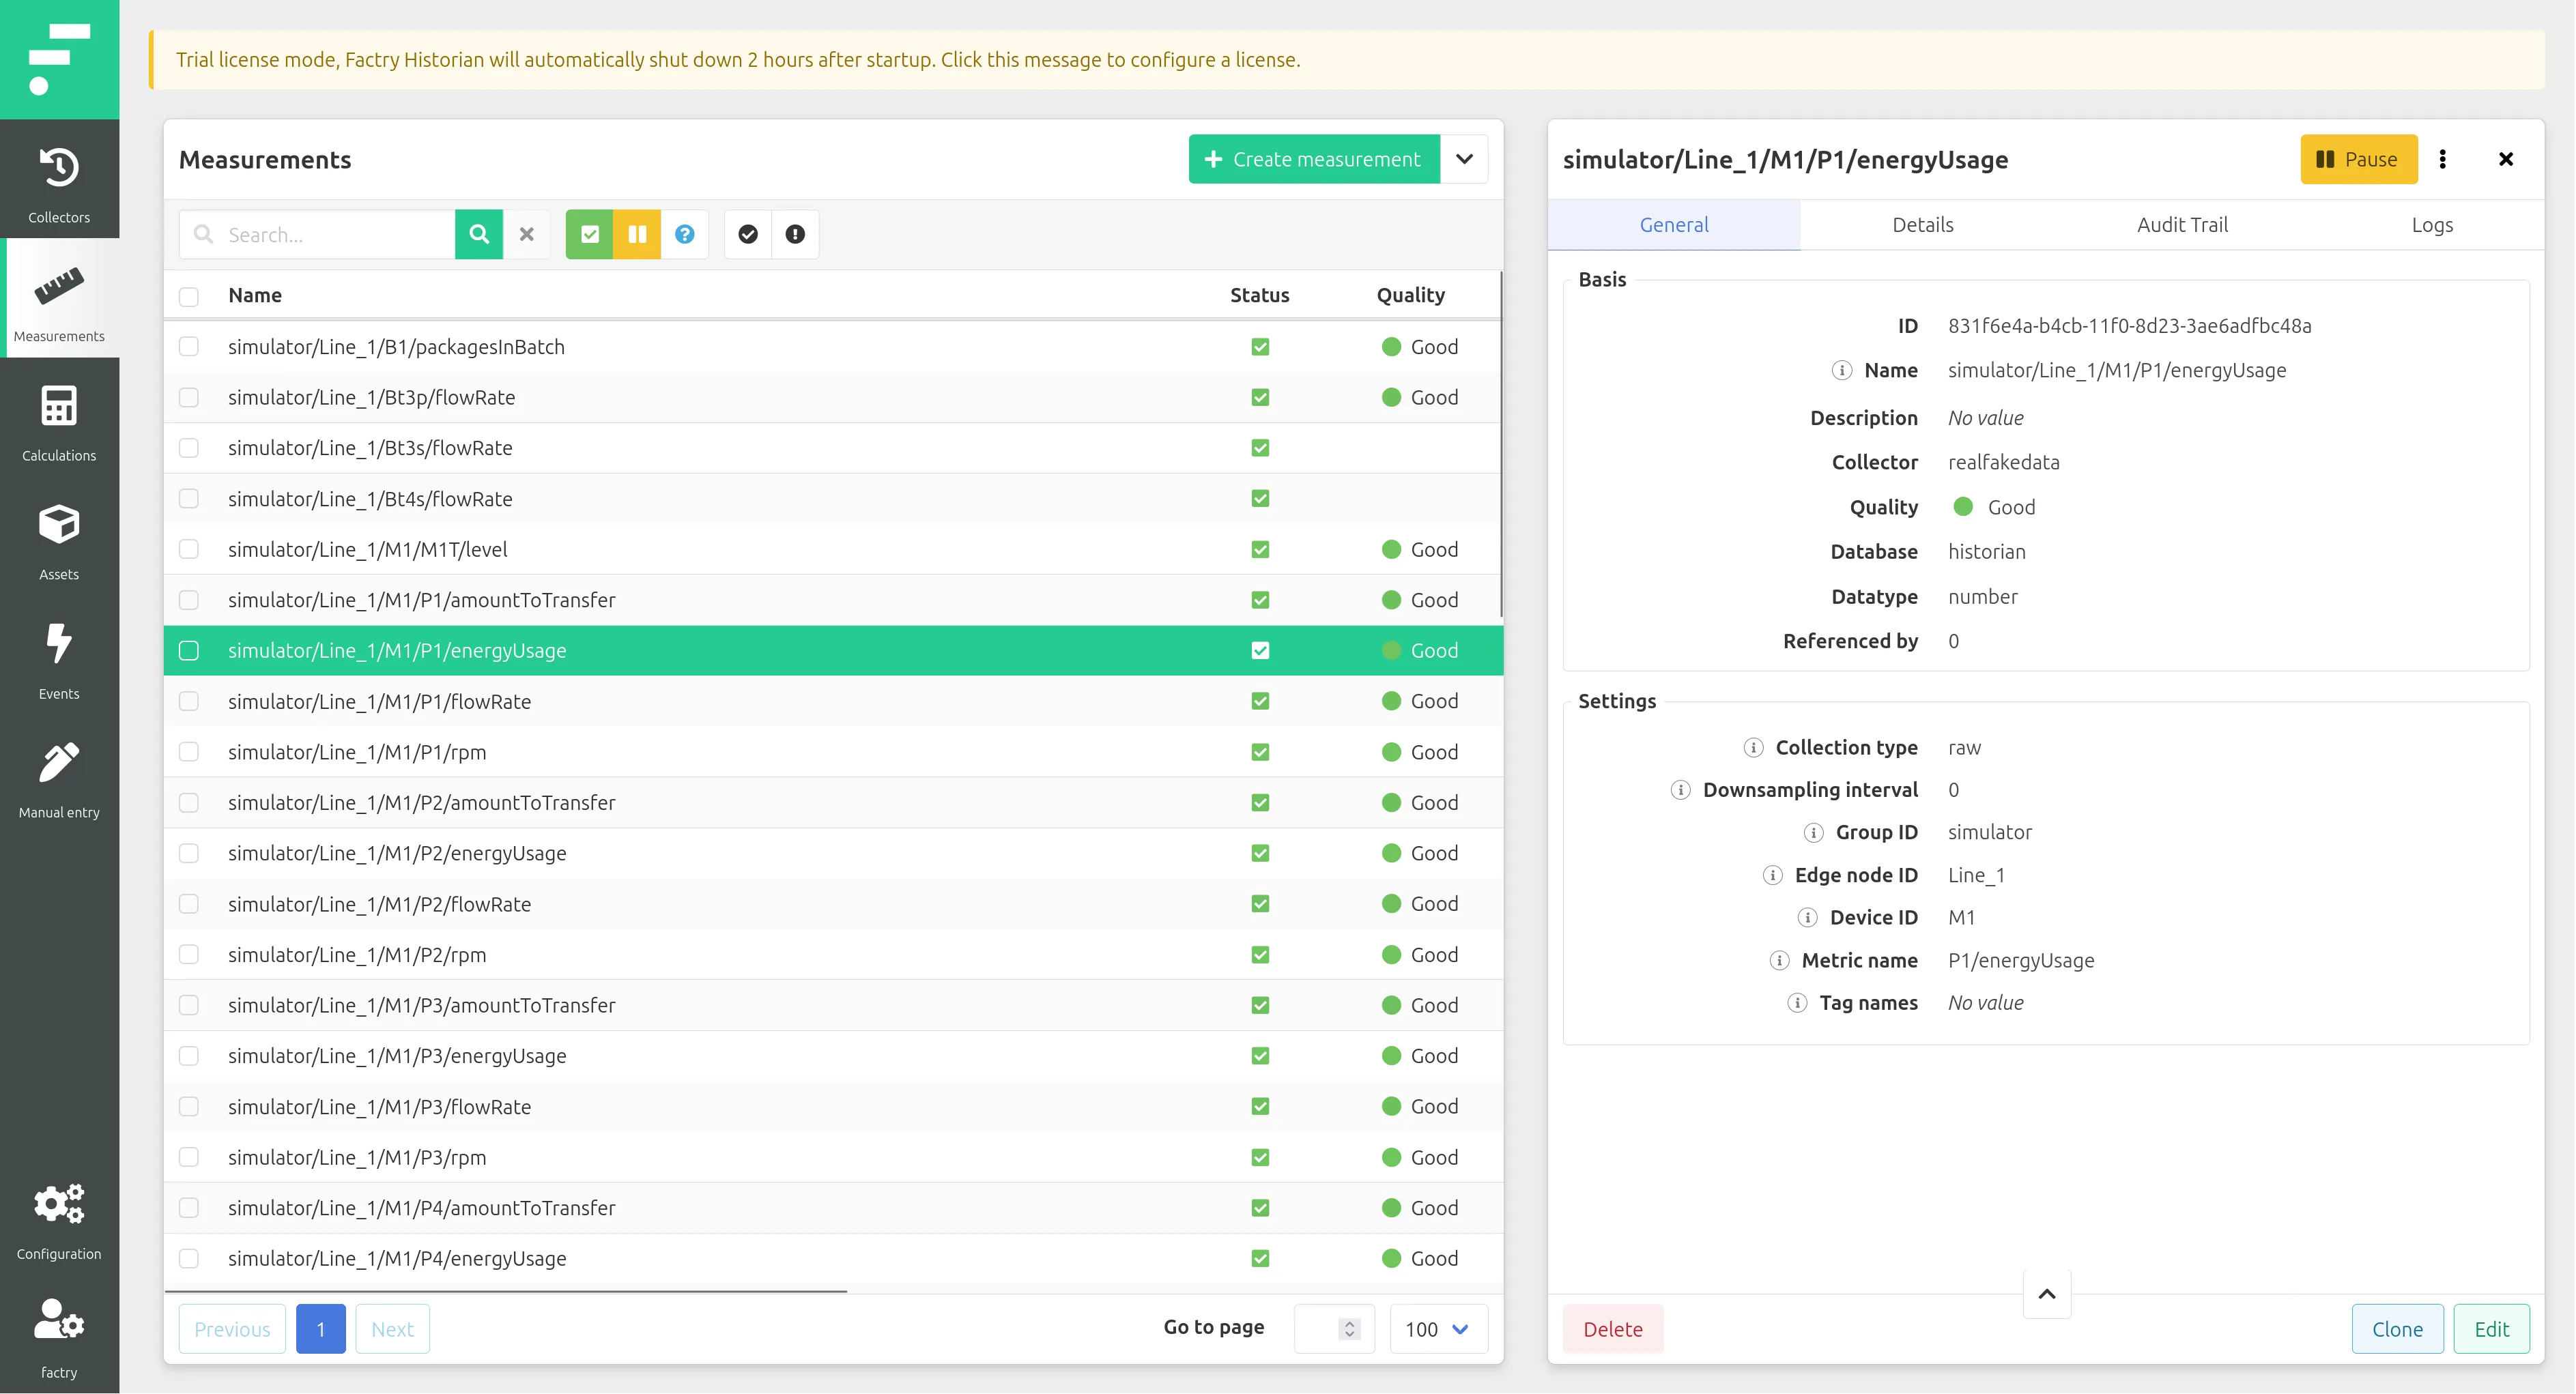The image size is (2576, 1394).
Task: Filter by good quality checkmark icon
Action: 748,234
